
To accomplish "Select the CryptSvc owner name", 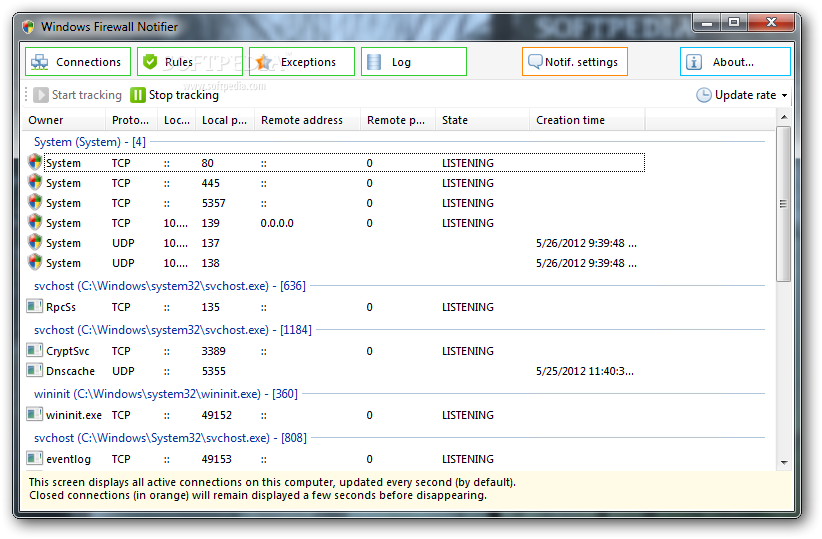I will (68, 351).
